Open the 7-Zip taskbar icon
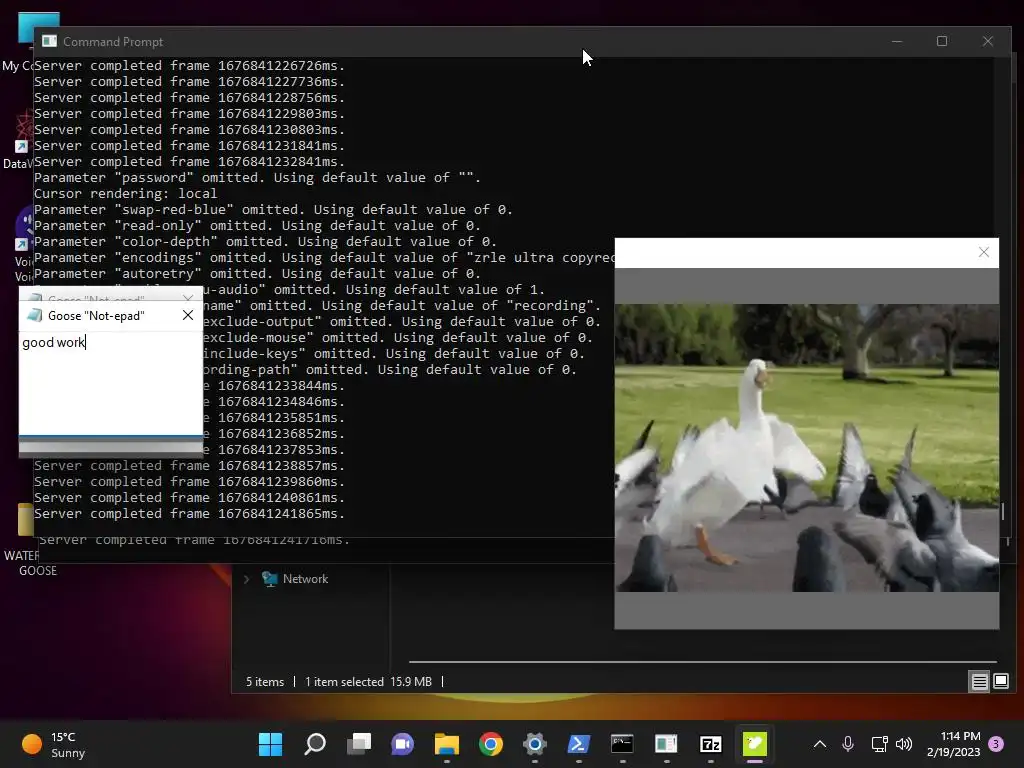The width and height of the screenshot is (1024, 768). click(711, 744)
